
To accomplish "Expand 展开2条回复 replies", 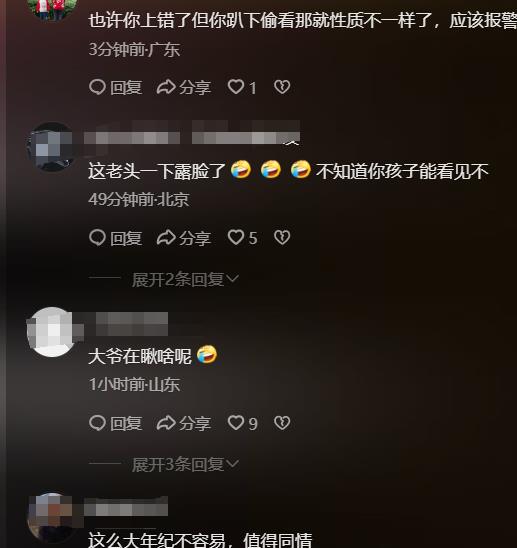I will tap(185, 279).
